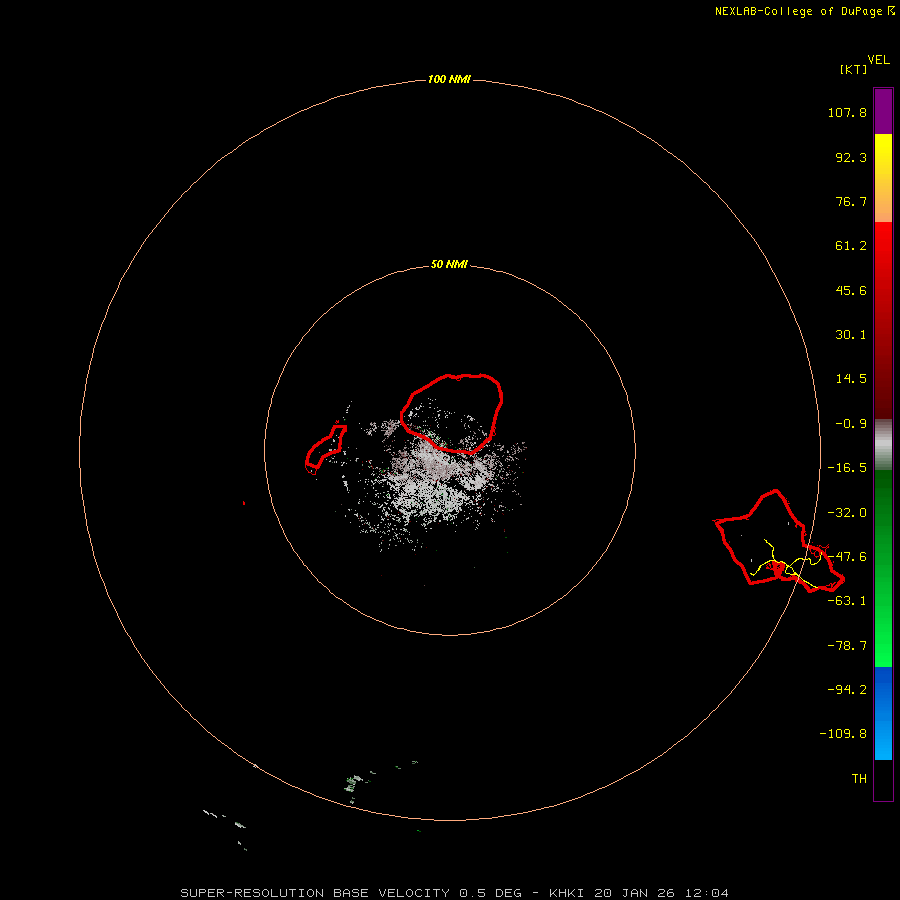The width and height of the screenshot is (900, 900).
Task: Click the 61.2 legend value
Action: (x=851, y=246)
